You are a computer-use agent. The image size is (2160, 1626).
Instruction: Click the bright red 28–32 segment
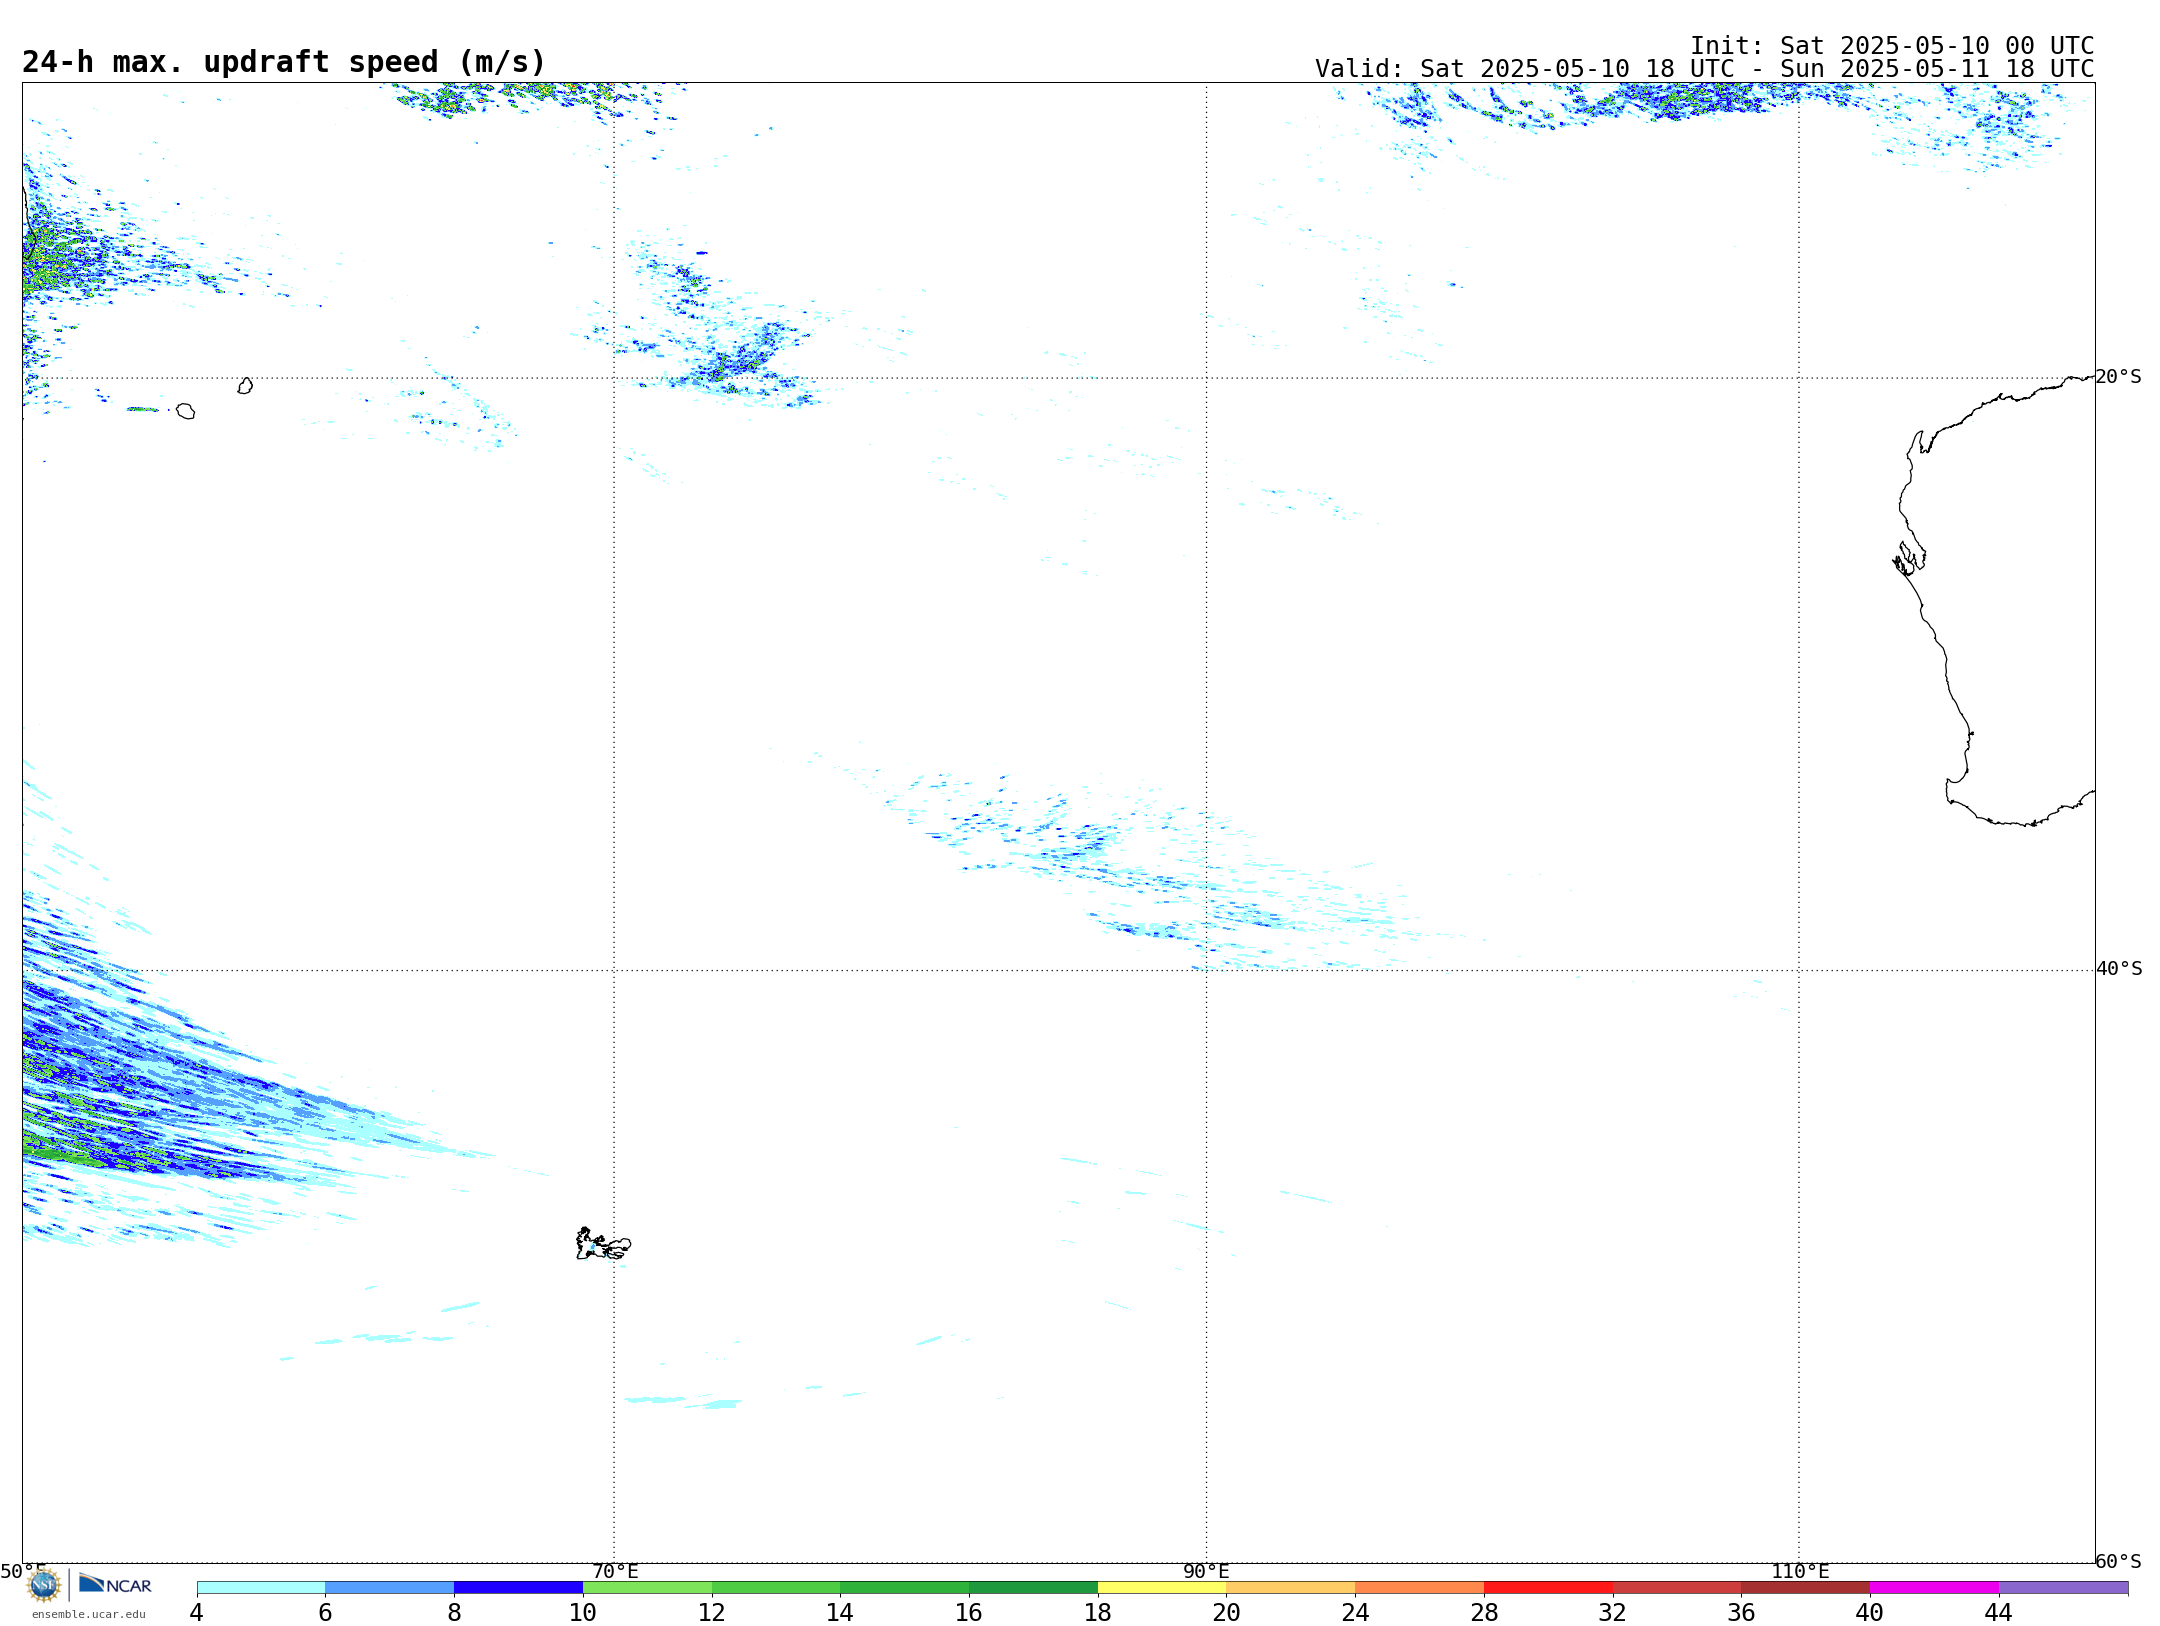(1548, 1587)
